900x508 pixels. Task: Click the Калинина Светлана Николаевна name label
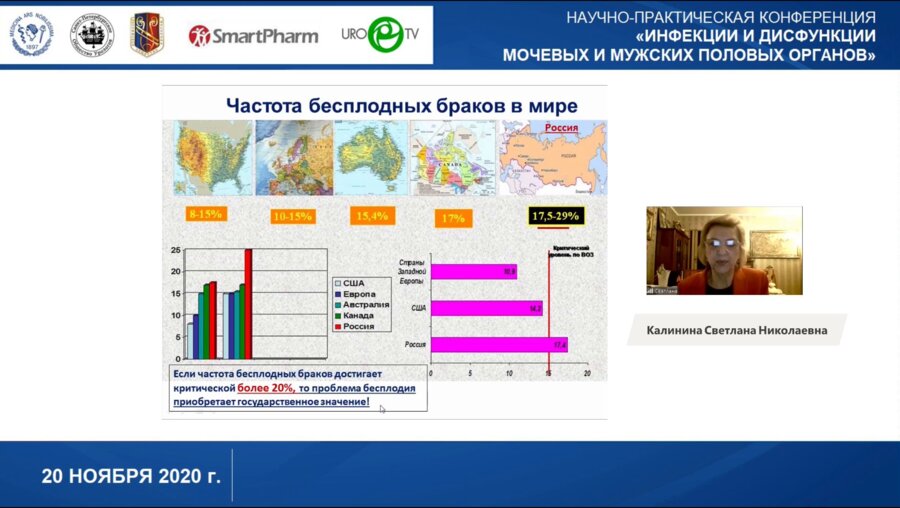pos(736,329)
